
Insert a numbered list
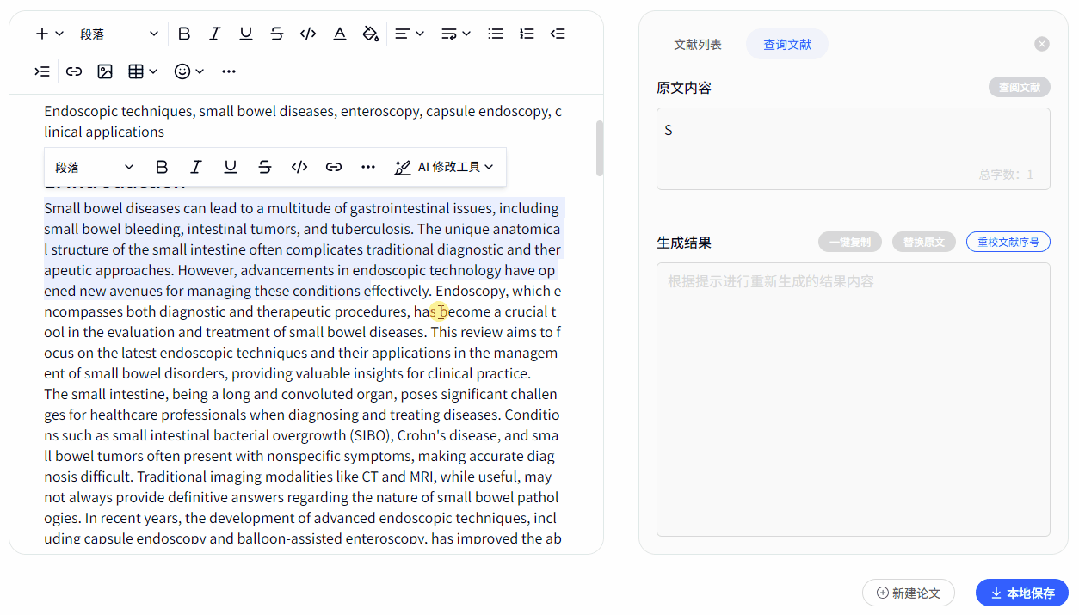click(x=526, y=34)
